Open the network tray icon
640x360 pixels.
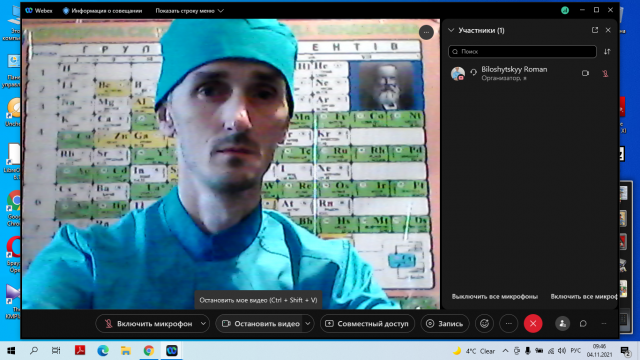click(551, 351)
